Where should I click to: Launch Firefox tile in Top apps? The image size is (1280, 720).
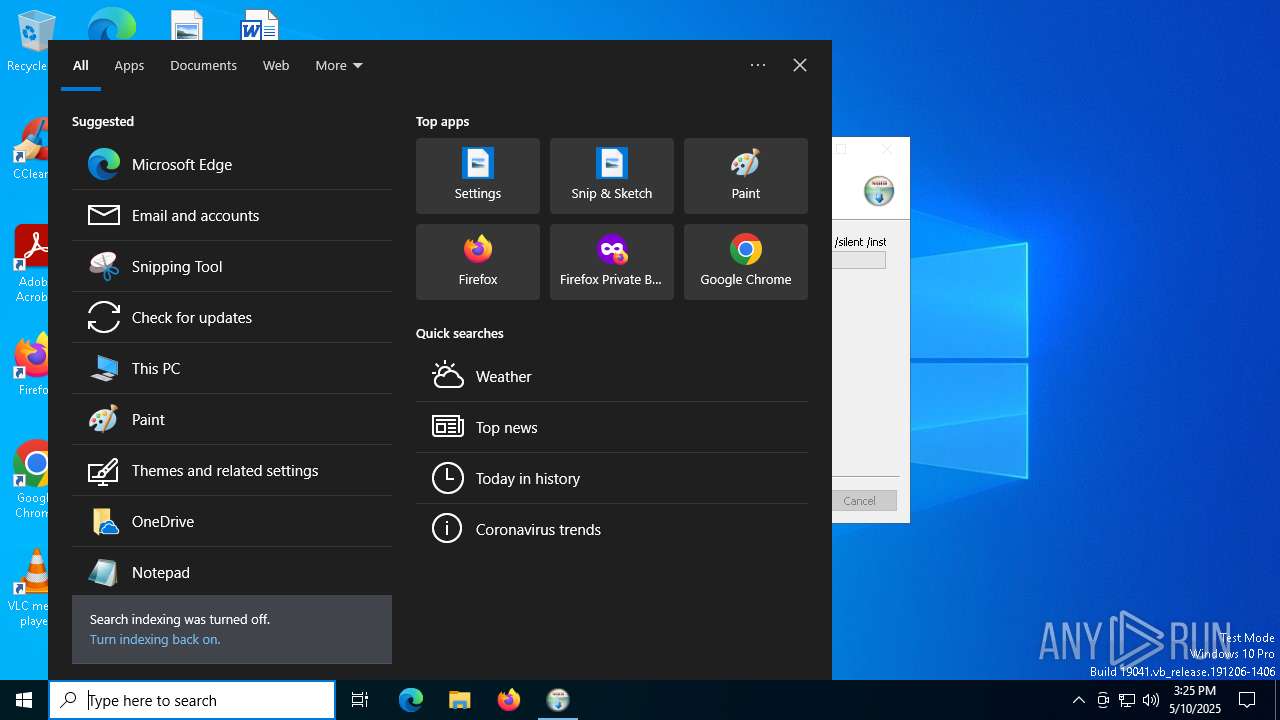pyautogui.click(x=478, y=262)
